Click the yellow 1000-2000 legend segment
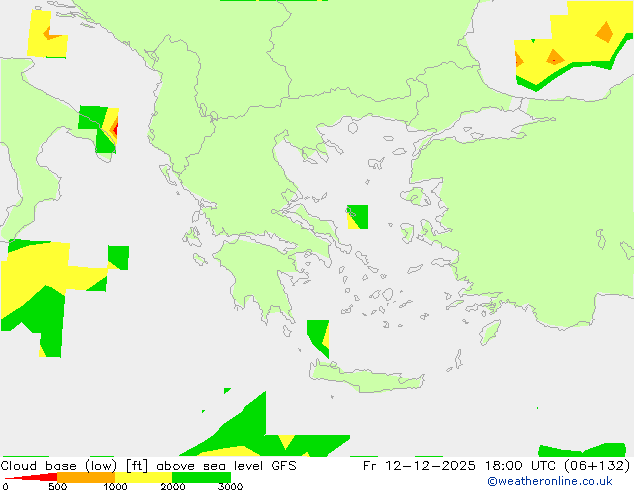The height and width of the screenshot is (490, 634). pyautogui.click(x=144, y=477)
